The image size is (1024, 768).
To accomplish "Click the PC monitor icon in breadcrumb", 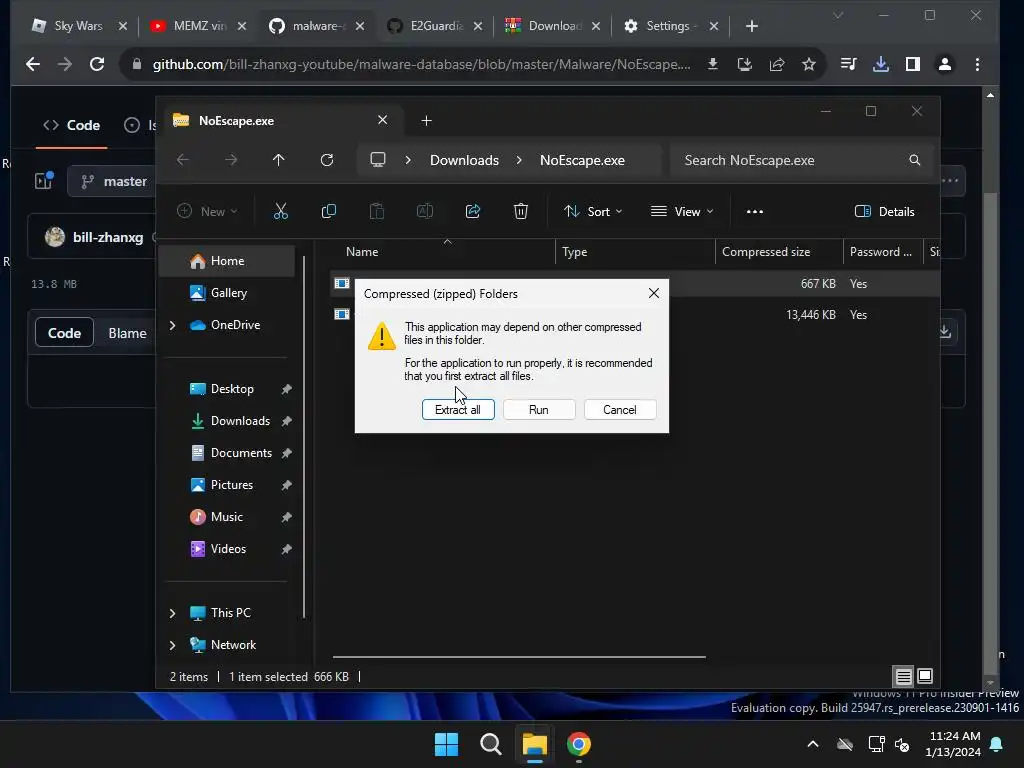I will point(377,160).
